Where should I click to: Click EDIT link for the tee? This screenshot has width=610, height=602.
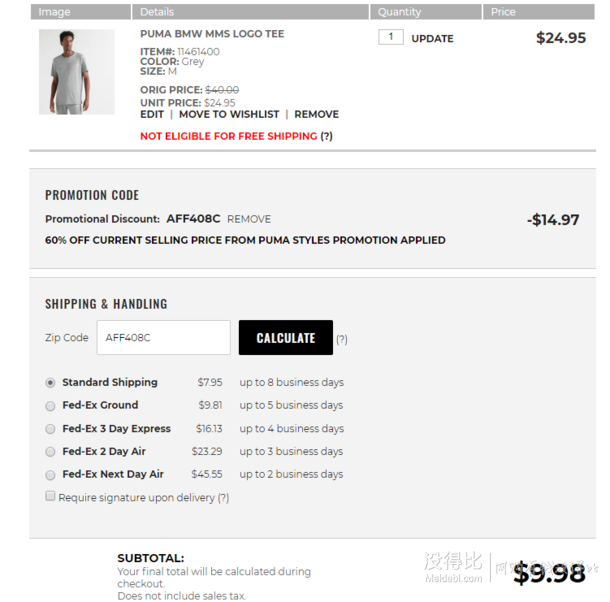click(x=152, y=114)
